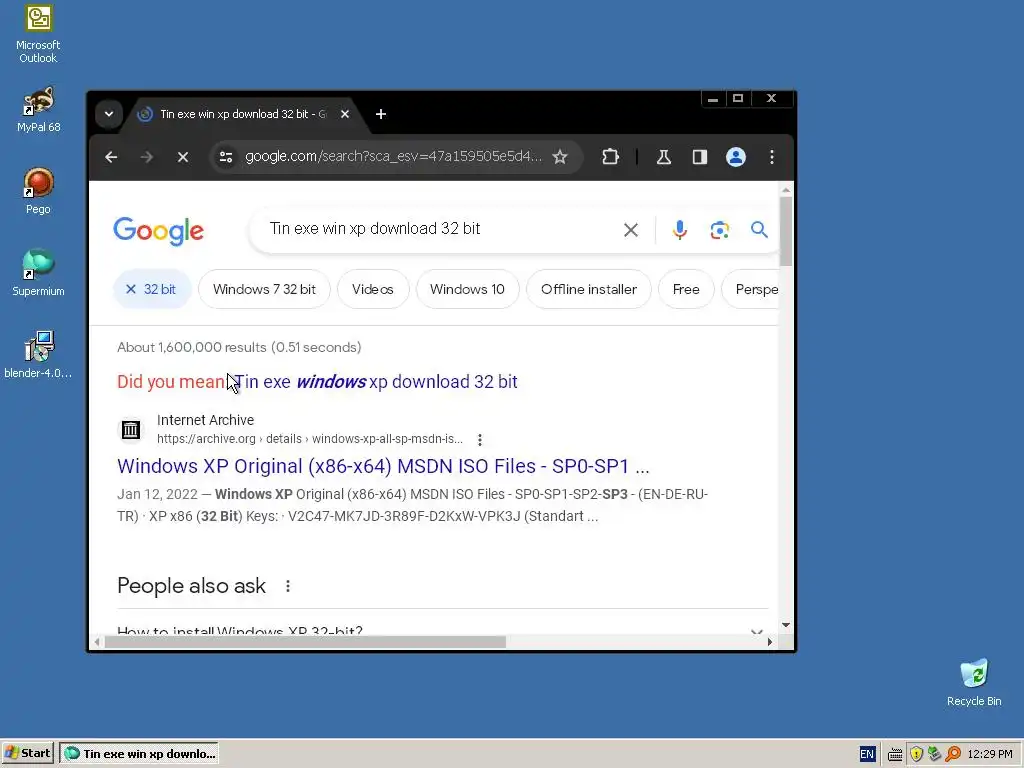1024x768 pixels.
Task: Click the vertical scrollbar thumb
Action: pyautogui.click(x=786, y=231)
